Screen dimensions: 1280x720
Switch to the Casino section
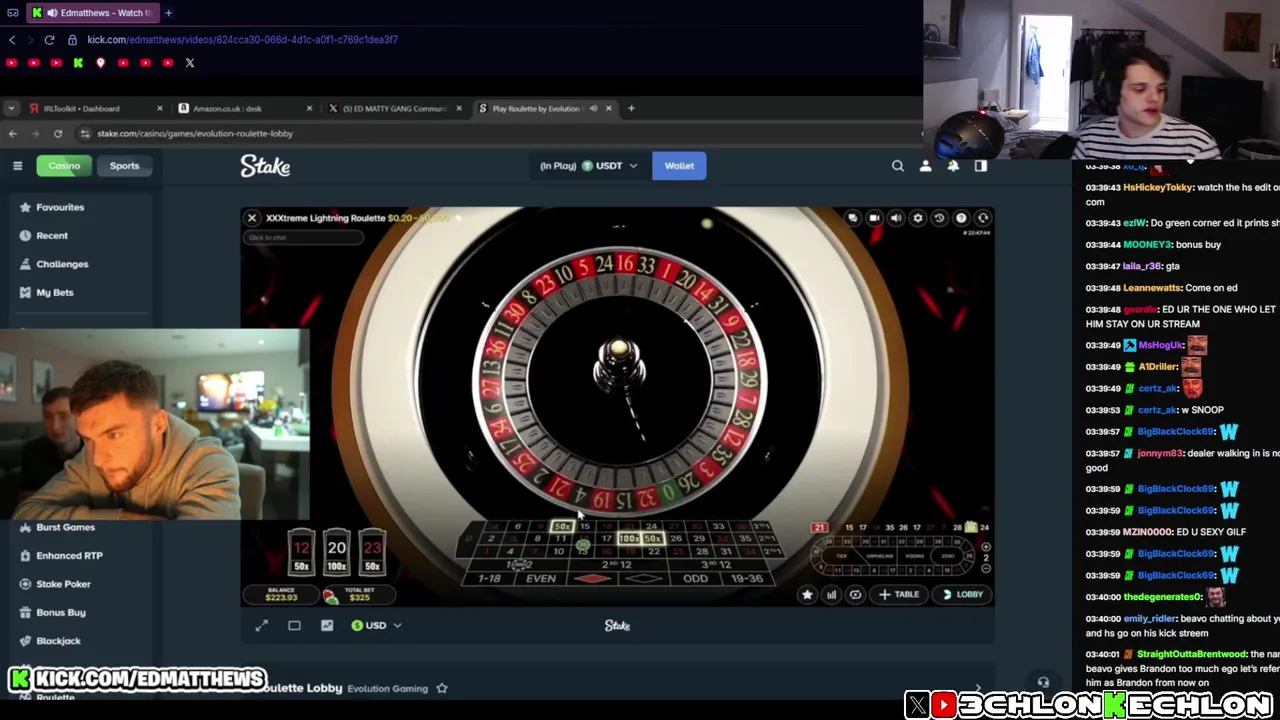click(x=64, y=166)
